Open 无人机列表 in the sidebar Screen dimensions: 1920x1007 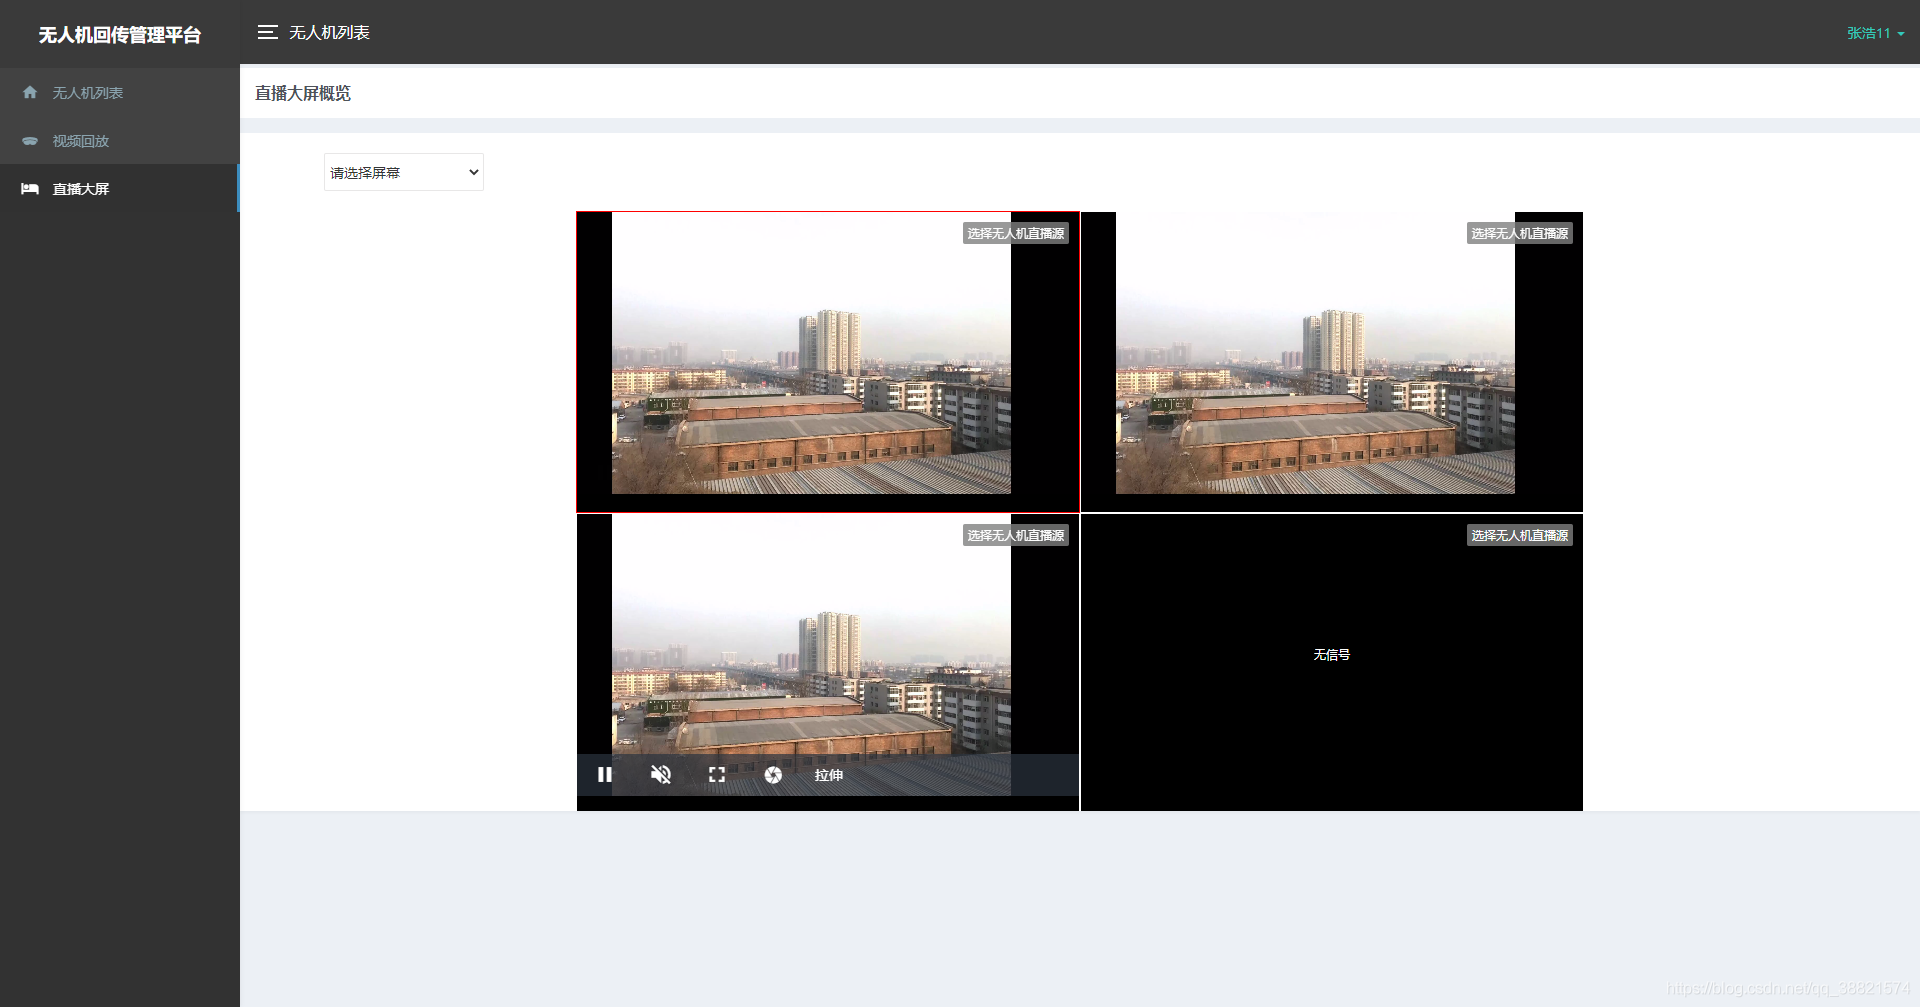click(119, 92)
